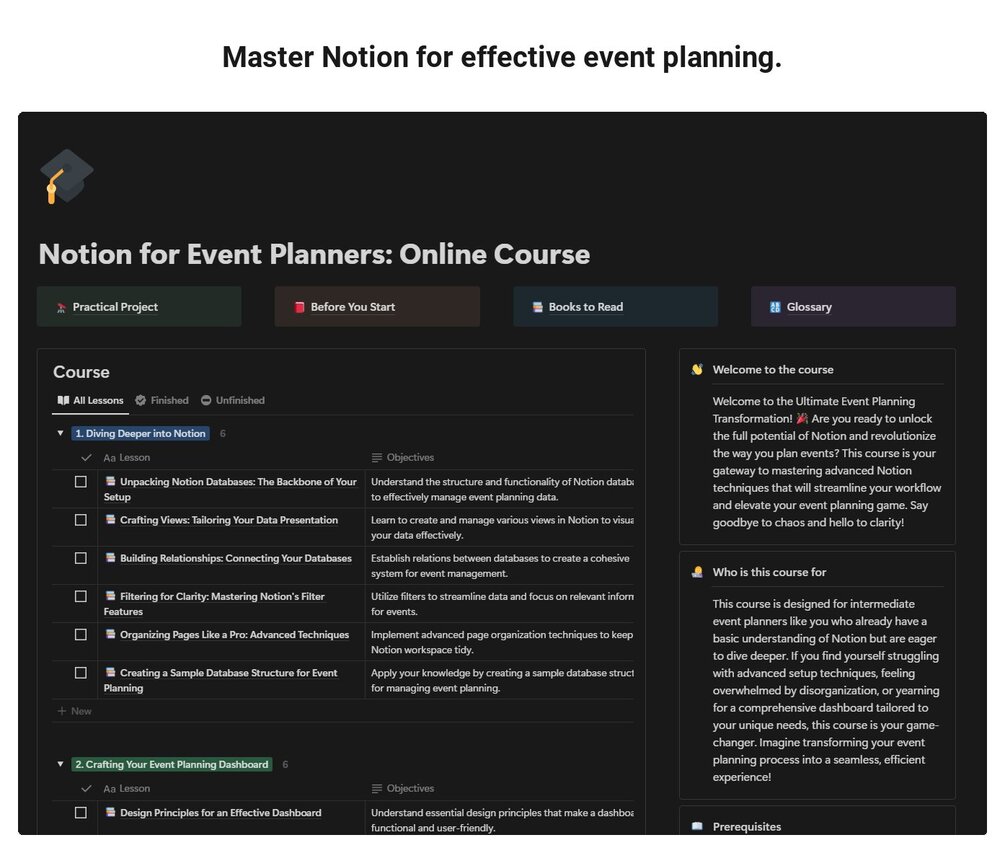
Task: Check the Filtering for Clarity lesson checkbox
Action: pyautogui.click(x=81, y=597)
